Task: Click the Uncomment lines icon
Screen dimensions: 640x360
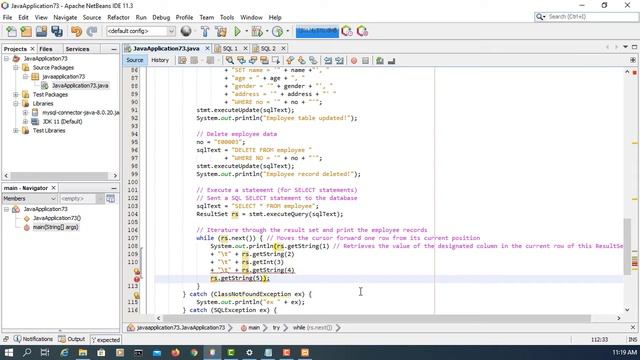Action: point(391,61)
